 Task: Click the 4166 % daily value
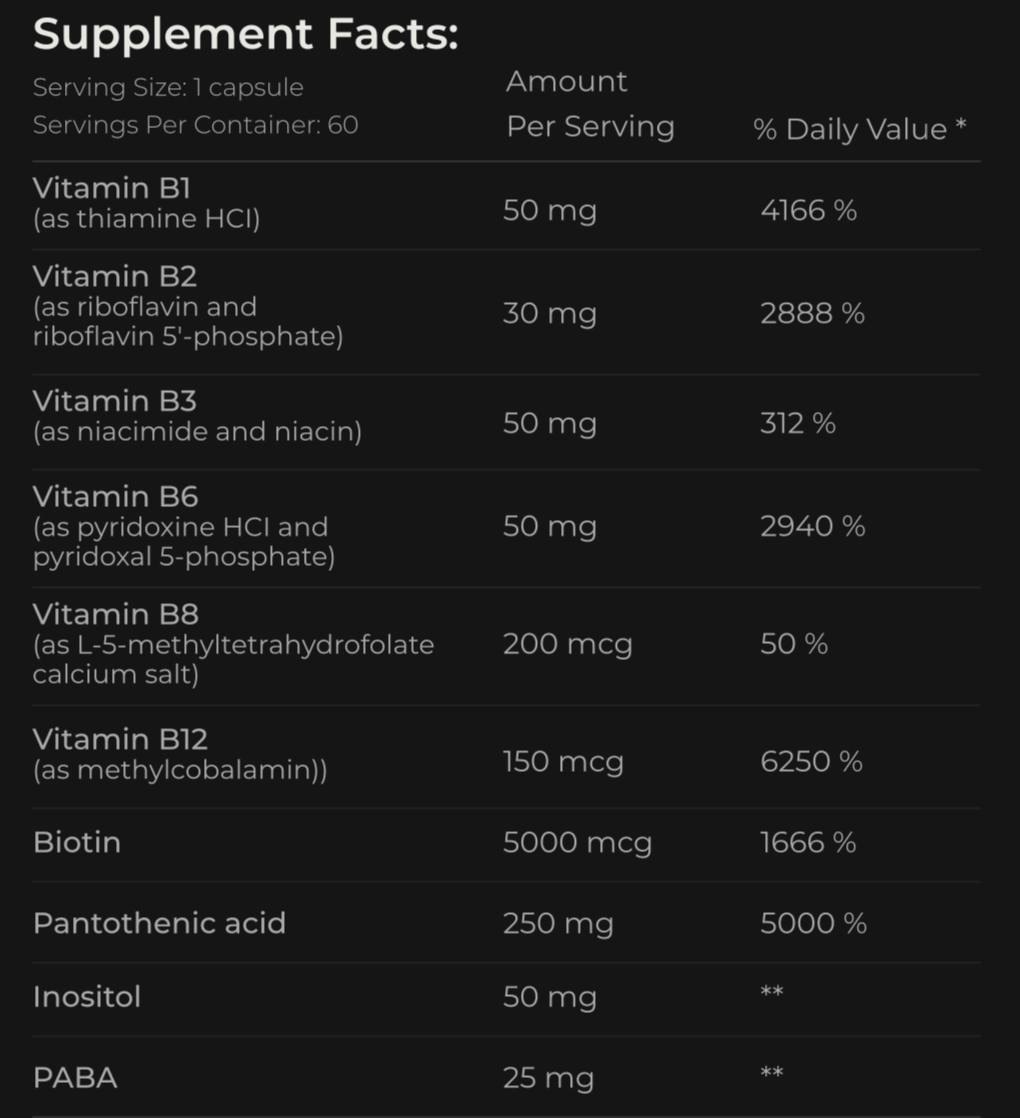coord(808,210)
